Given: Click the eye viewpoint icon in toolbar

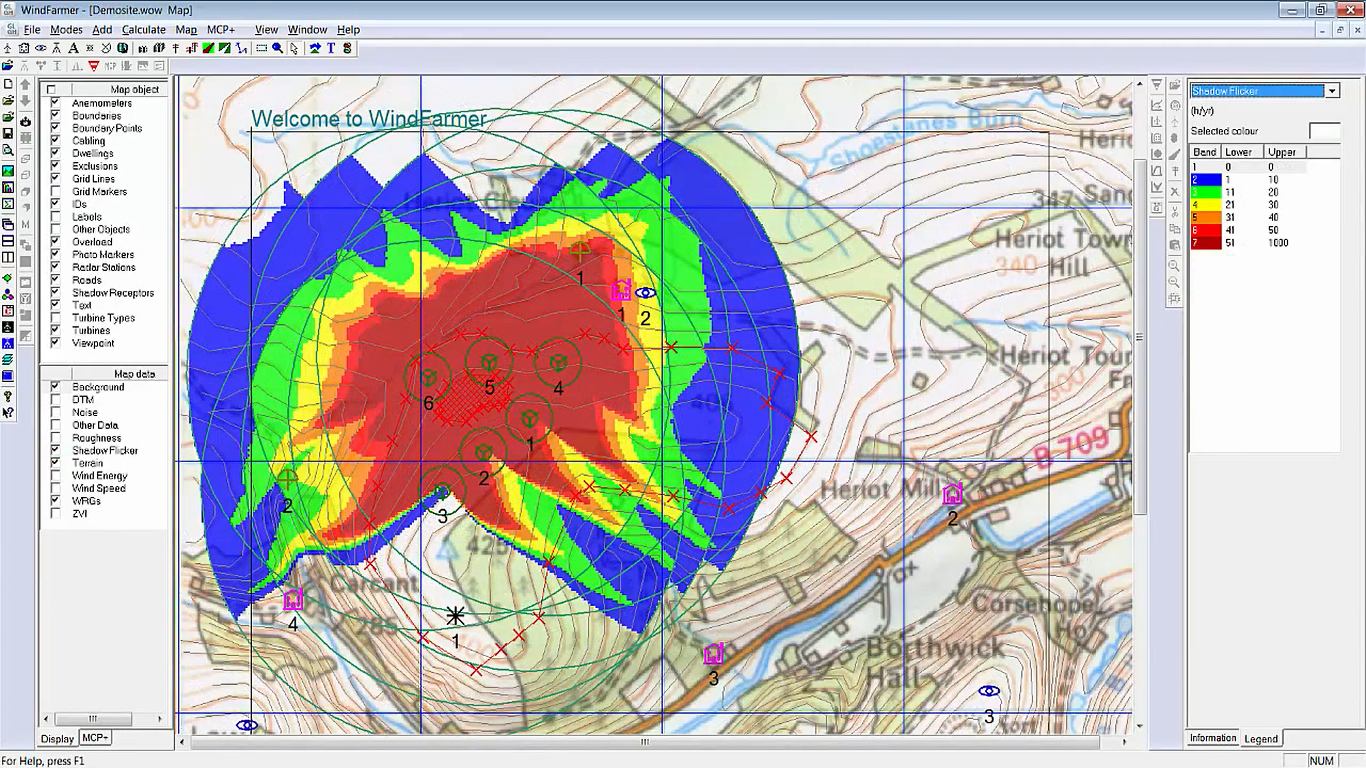Looking at the screenshot, I should pyautogui.click(x=41, y=48).
